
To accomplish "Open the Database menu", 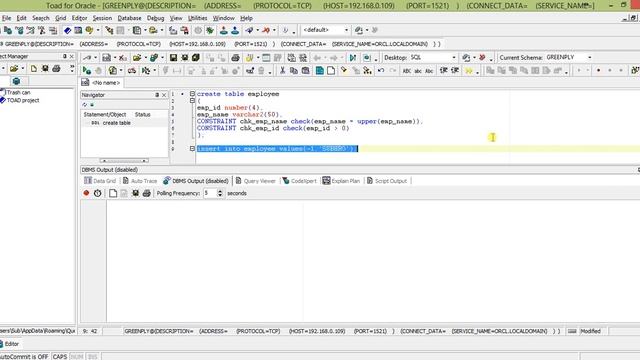I will (x=129, y=18).
